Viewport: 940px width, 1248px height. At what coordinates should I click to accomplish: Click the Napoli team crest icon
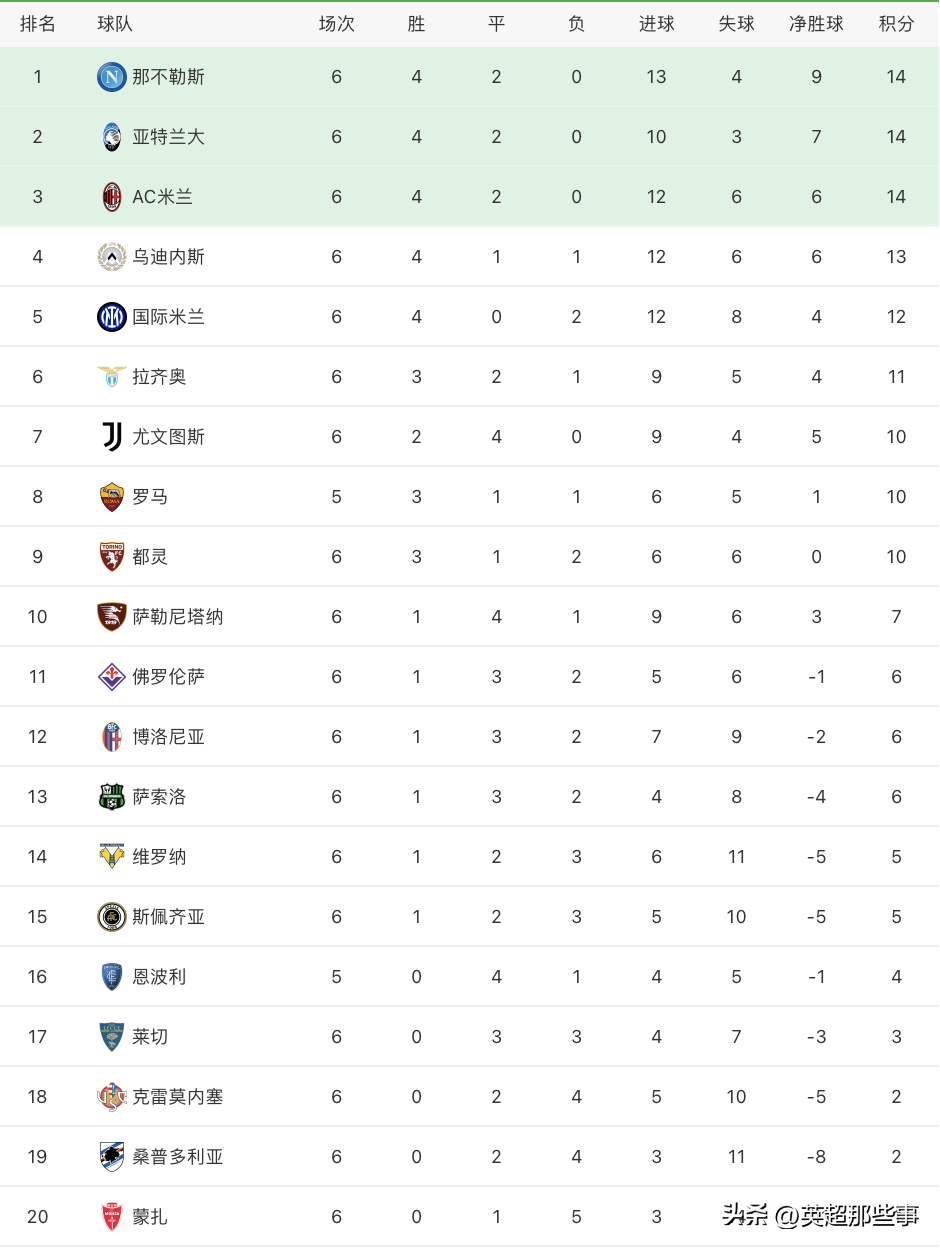(112, 77)
